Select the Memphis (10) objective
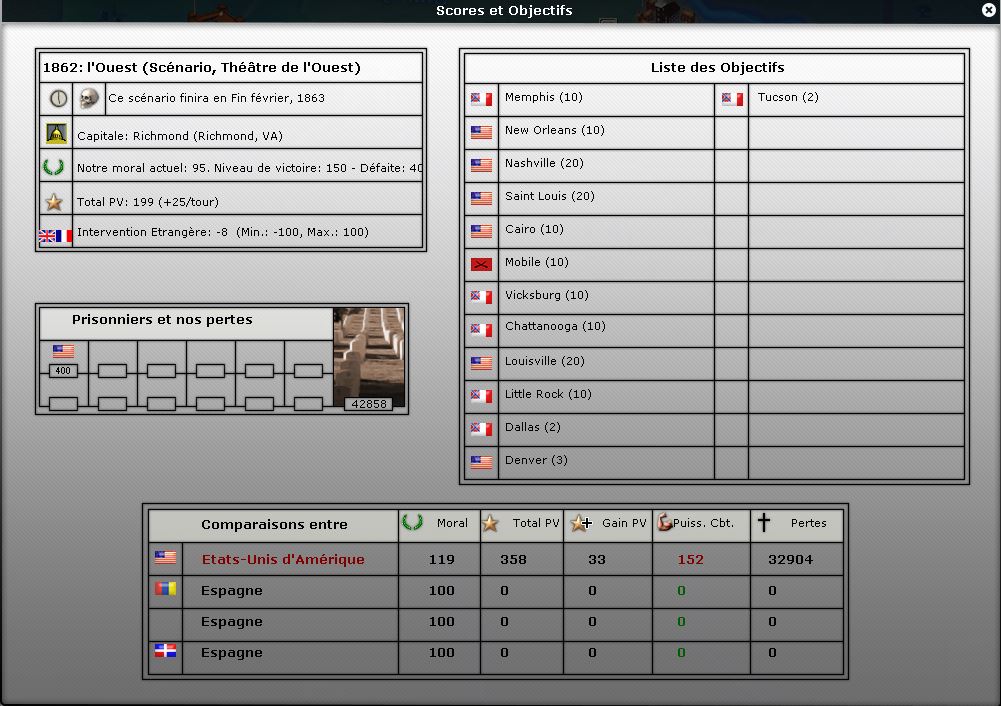Viewport: 1001px width, 706px height. [x=543, y=98]
